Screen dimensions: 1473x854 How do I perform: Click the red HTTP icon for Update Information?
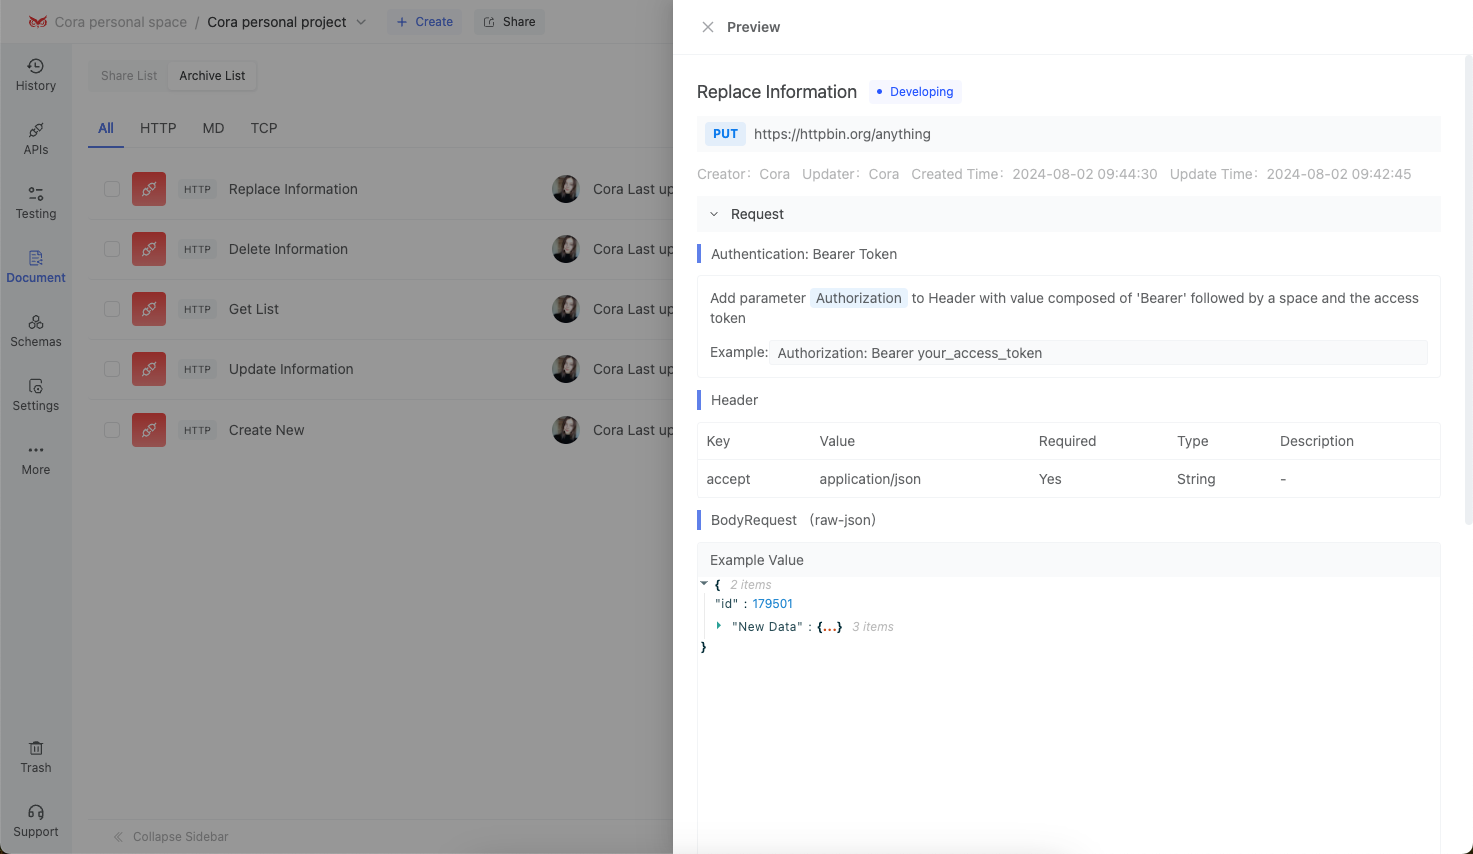149,369
